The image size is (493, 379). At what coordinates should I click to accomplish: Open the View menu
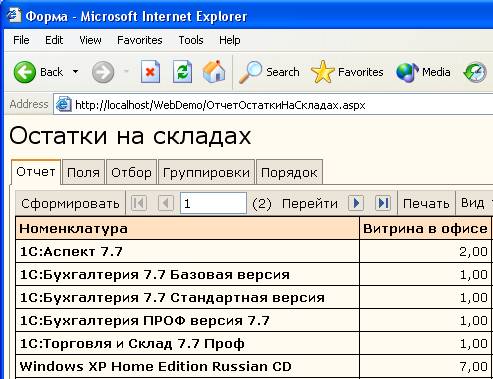[x=90, y=40]
